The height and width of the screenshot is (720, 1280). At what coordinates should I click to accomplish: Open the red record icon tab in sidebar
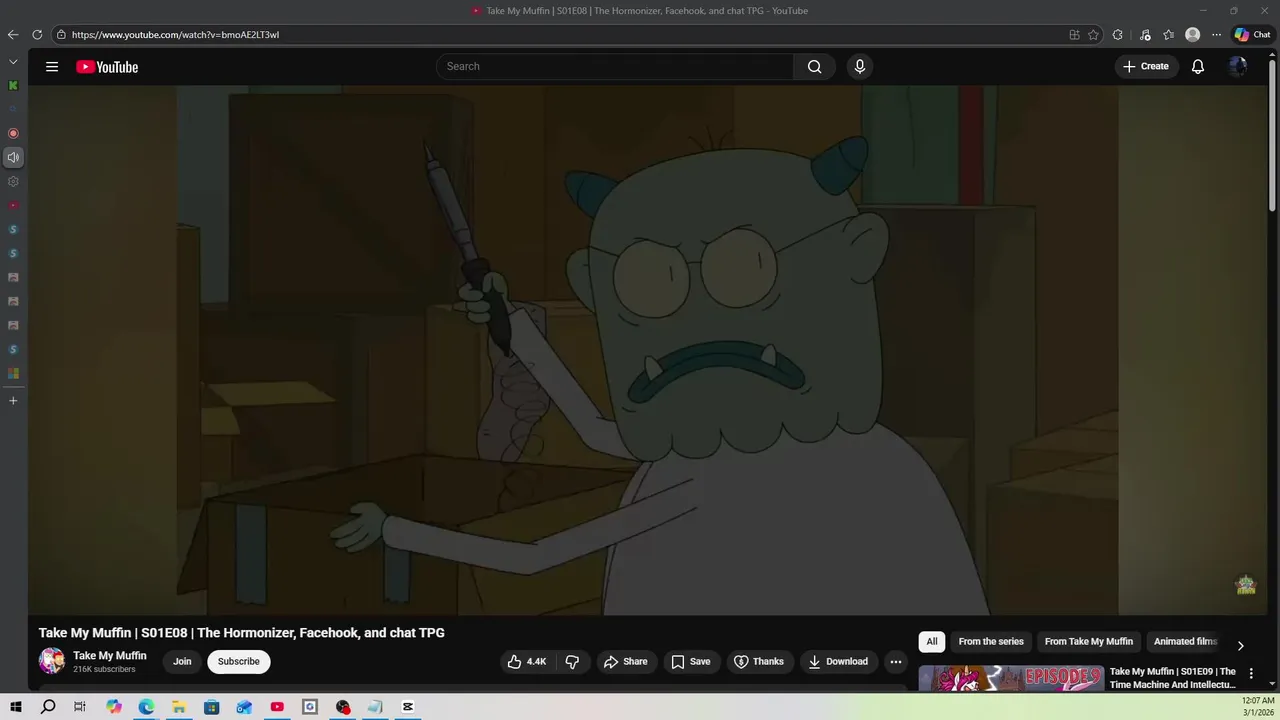pyautogui.click(x=13, y=133)
